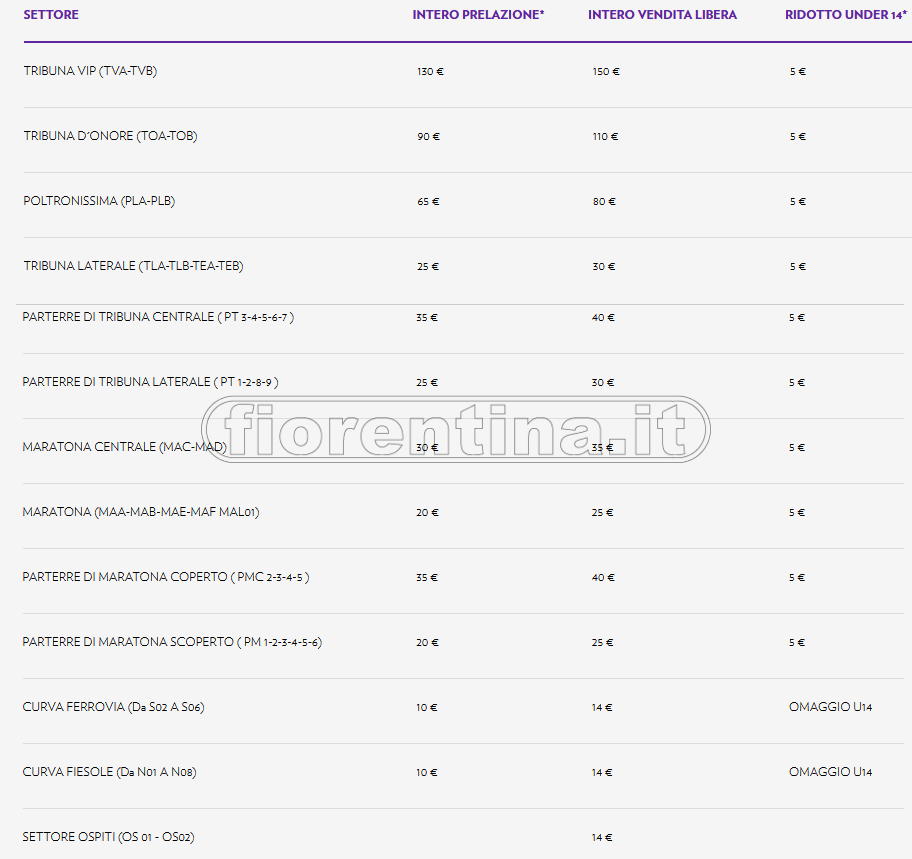
Task: Click 40 € price for Parterre di Maratona Coperto
Action: 603,578
